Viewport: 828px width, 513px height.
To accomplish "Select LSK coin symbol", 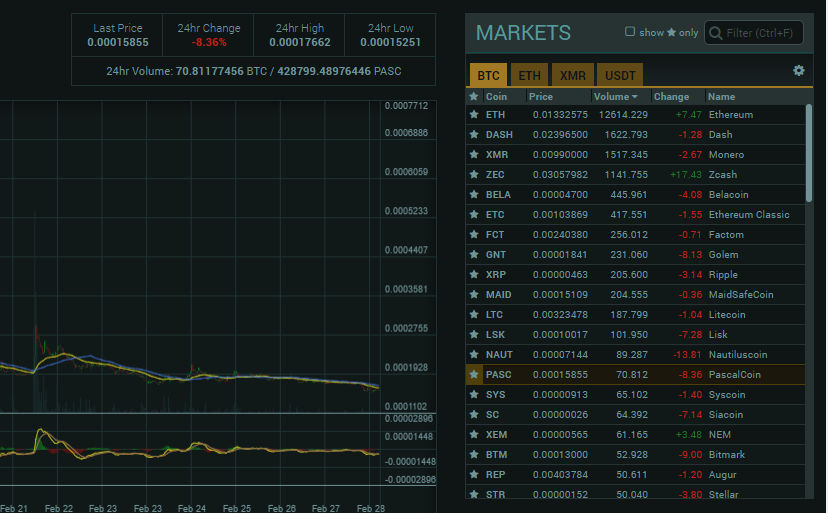I will (x=495, y=335).
